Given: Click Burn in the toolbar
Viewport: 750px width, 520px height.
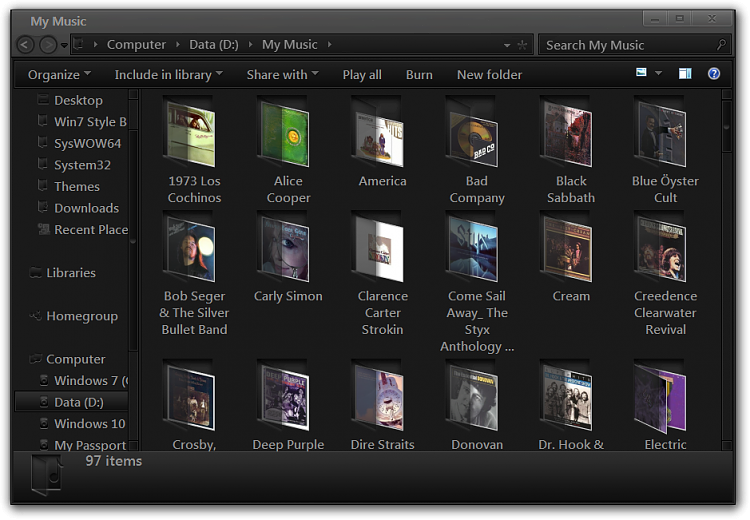Looking at the screenshot, I should (x=419, y=75).
